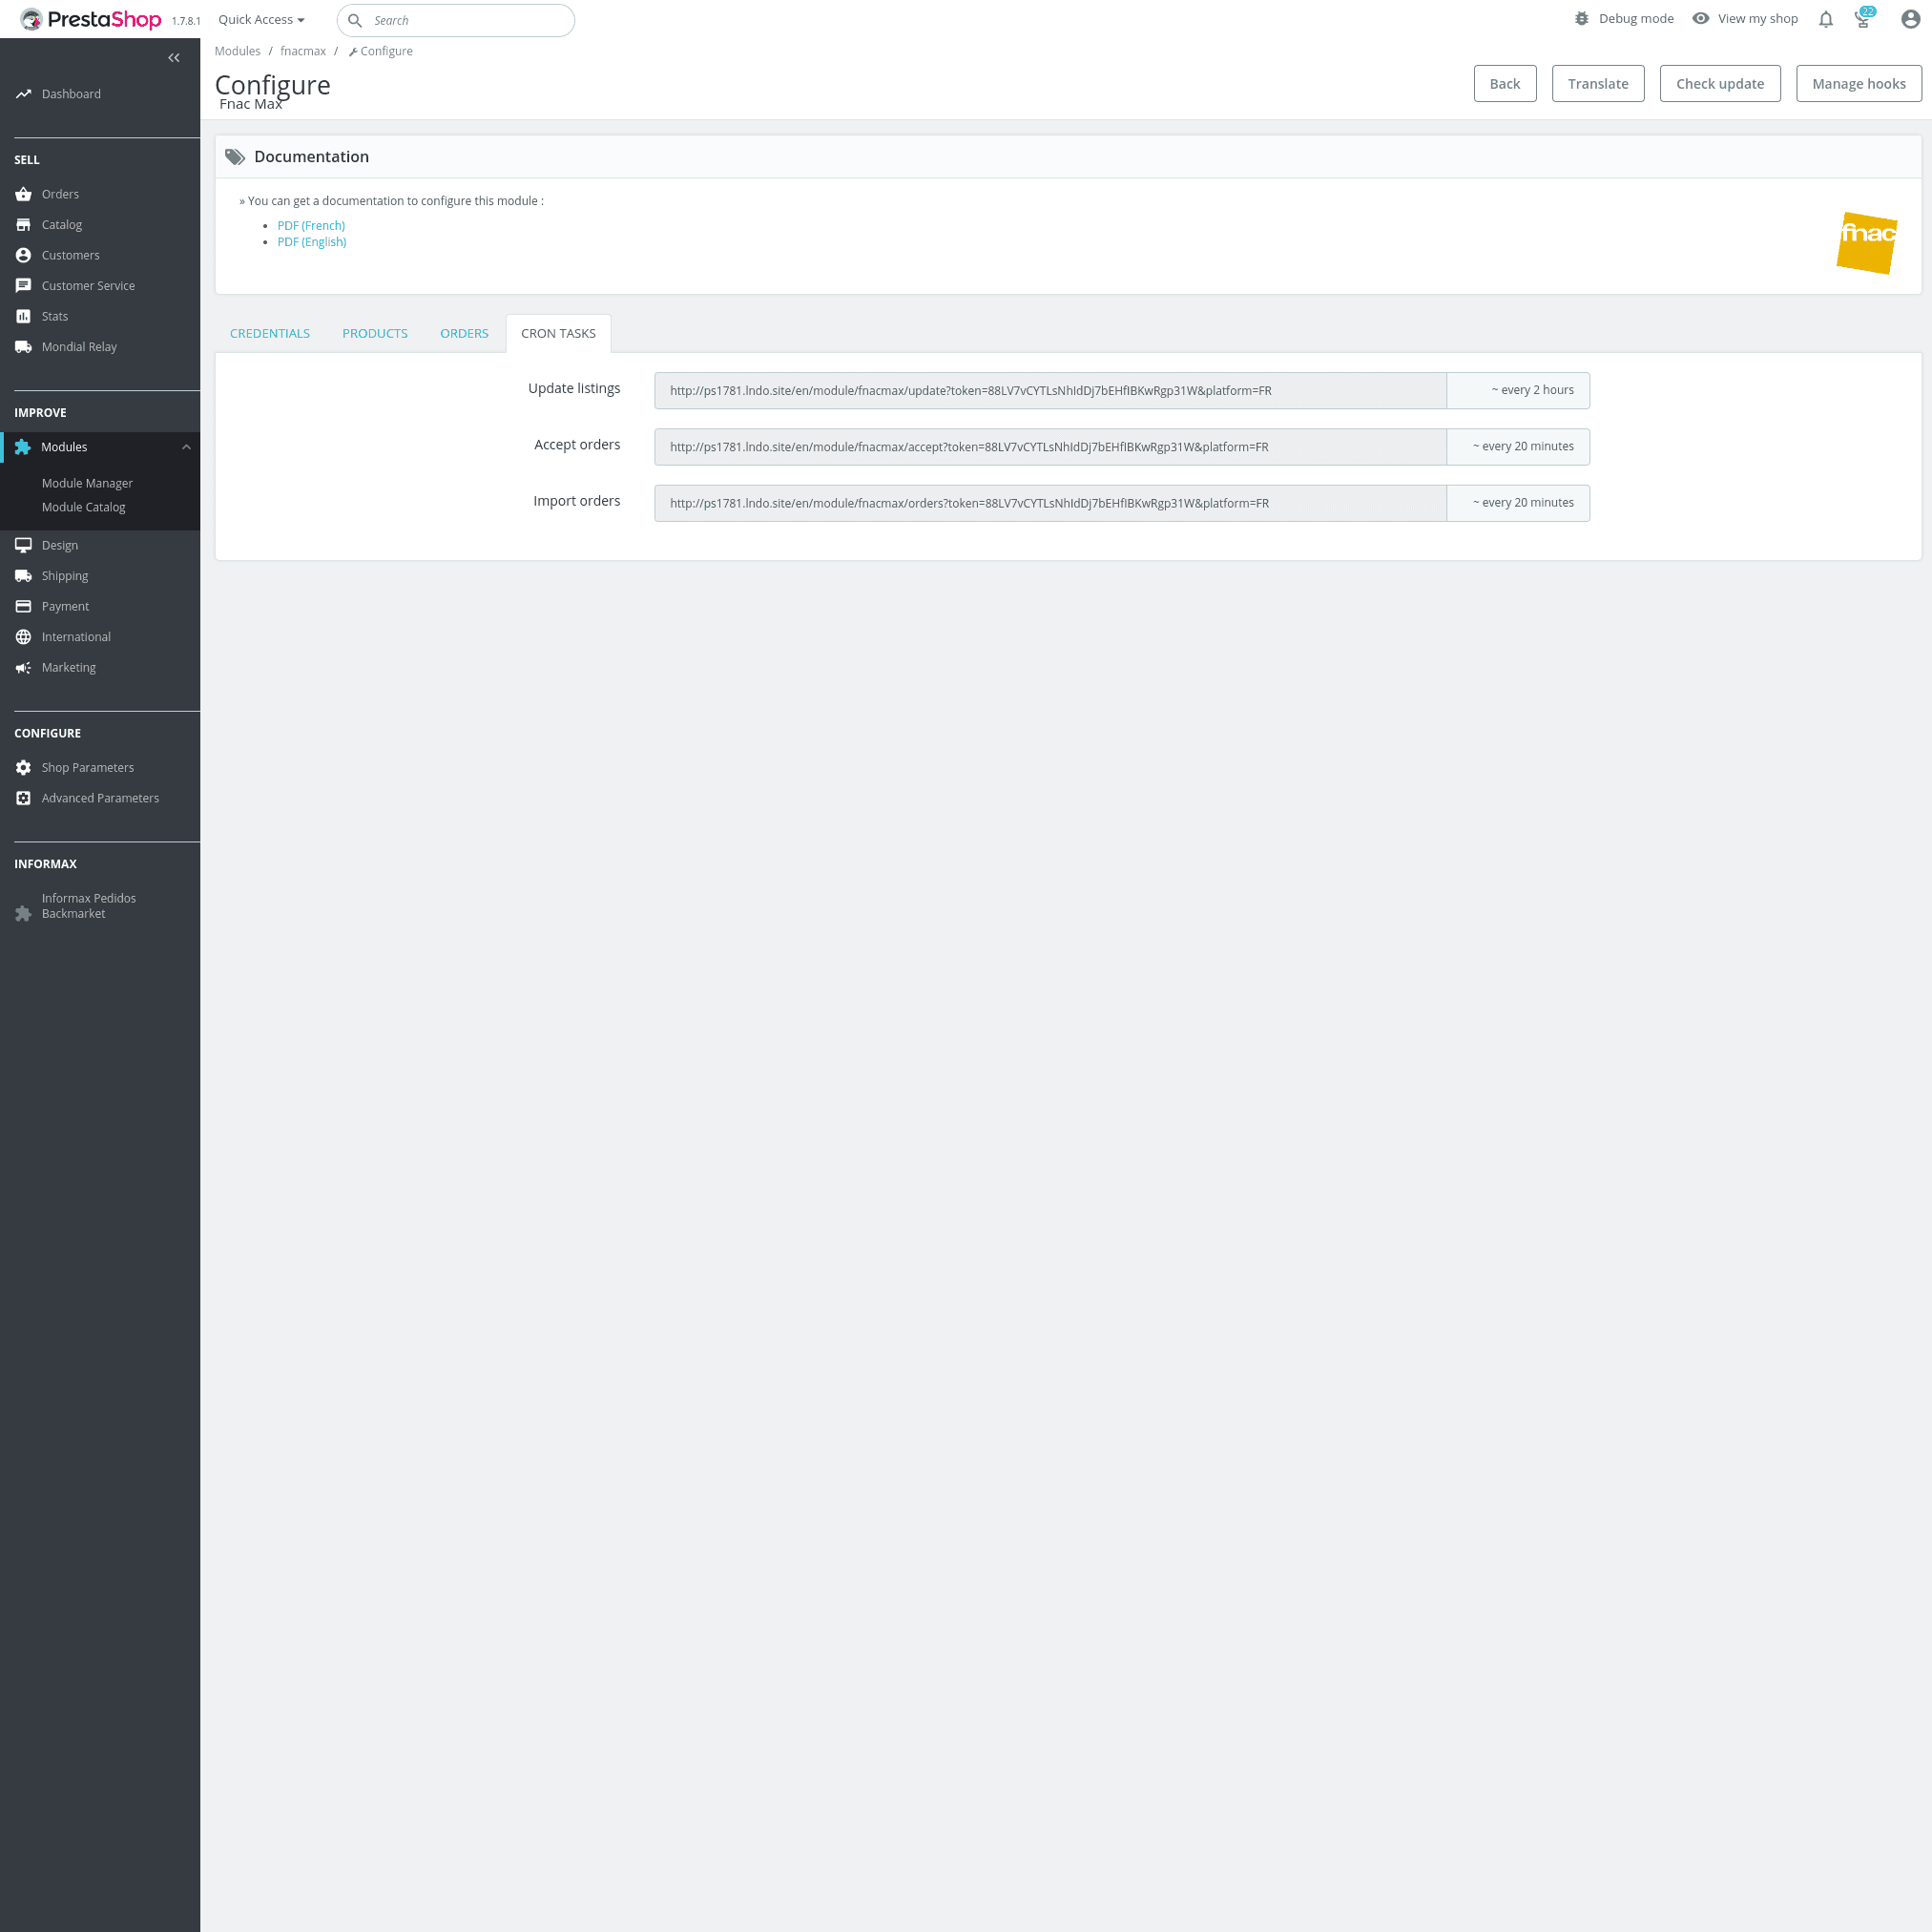Click the notifications bell icon

1825,19
